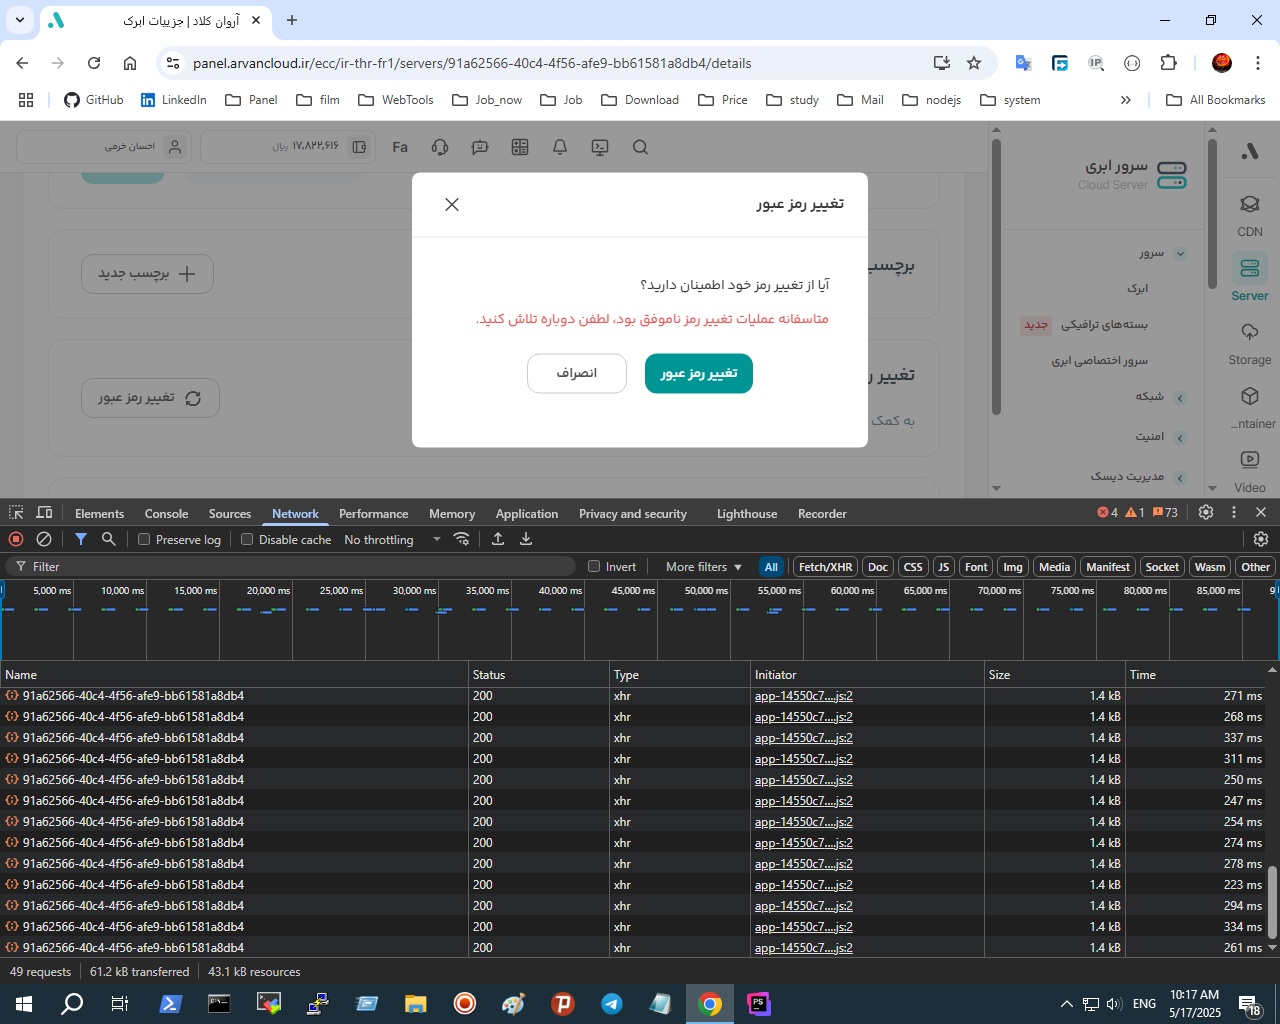Image resolution: width=1280 pixels, height=1024 pixels.
Task: Enable the Preserve log checkbox
Action: [144, 539]
